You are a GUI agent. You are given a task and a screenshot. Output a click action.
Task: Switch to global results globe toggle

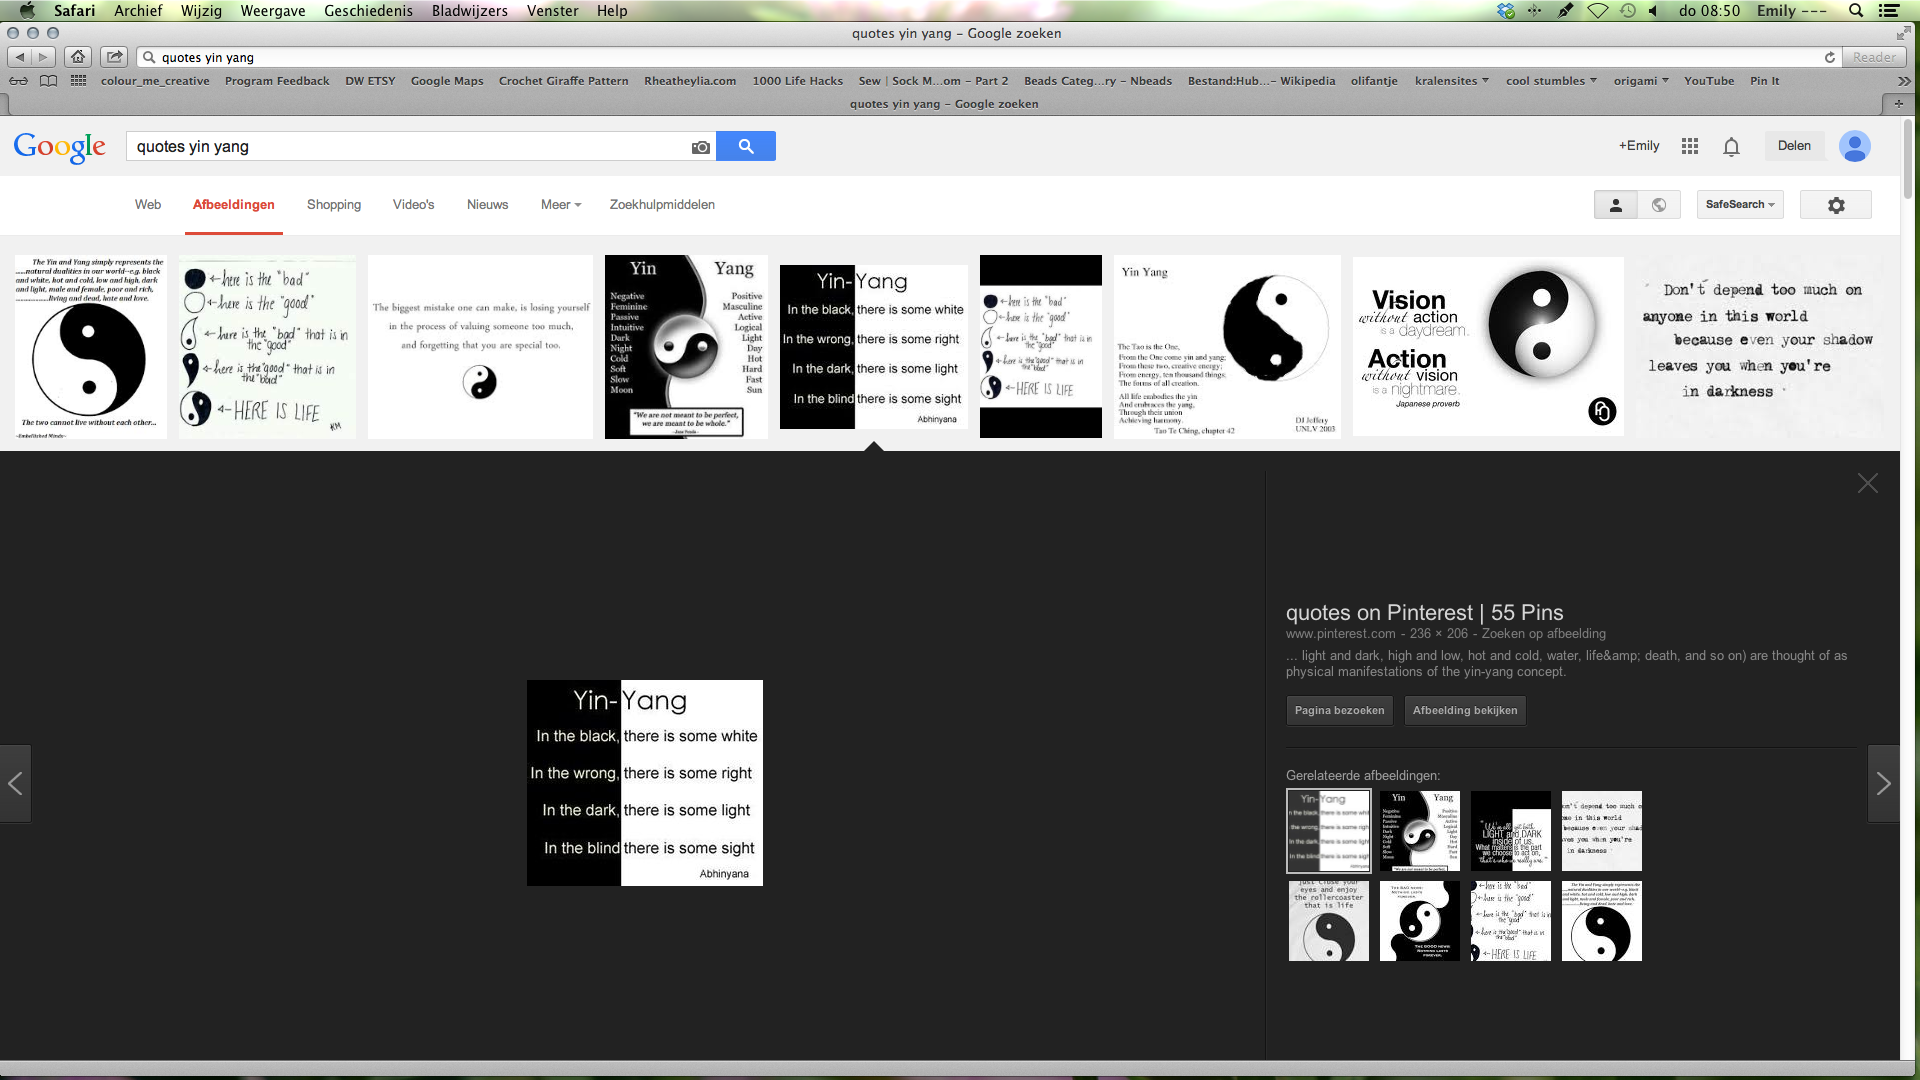[x=1659, y=205]
